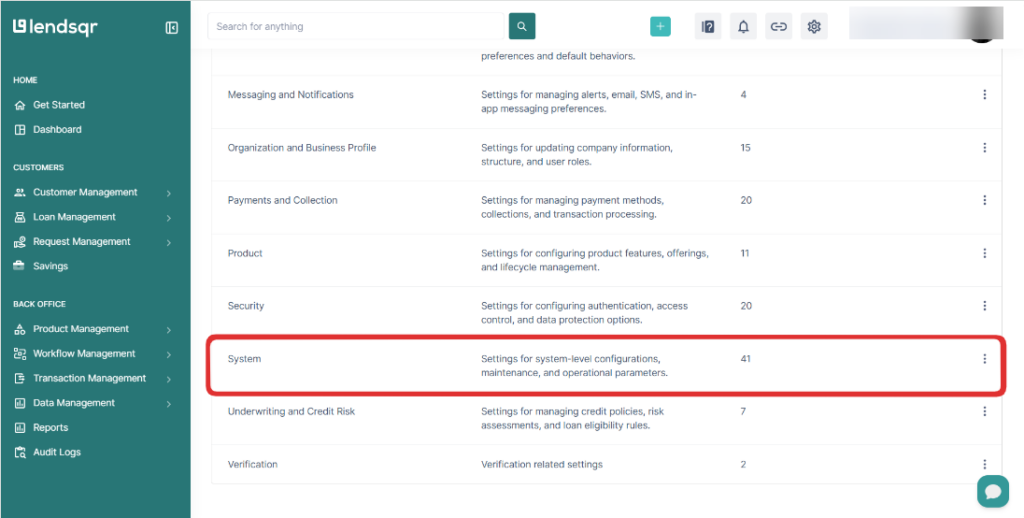
Task: Click the count 41 in System row
Action: 746,359
